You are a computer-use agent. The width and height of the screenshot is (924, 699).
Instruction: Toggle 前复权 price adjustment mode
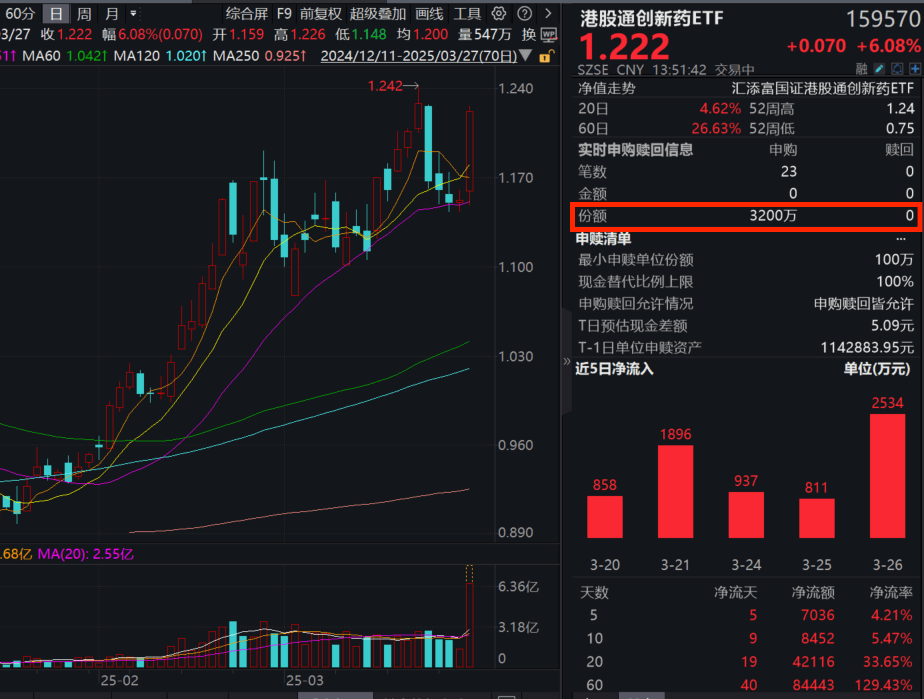[x=323, y=14]
